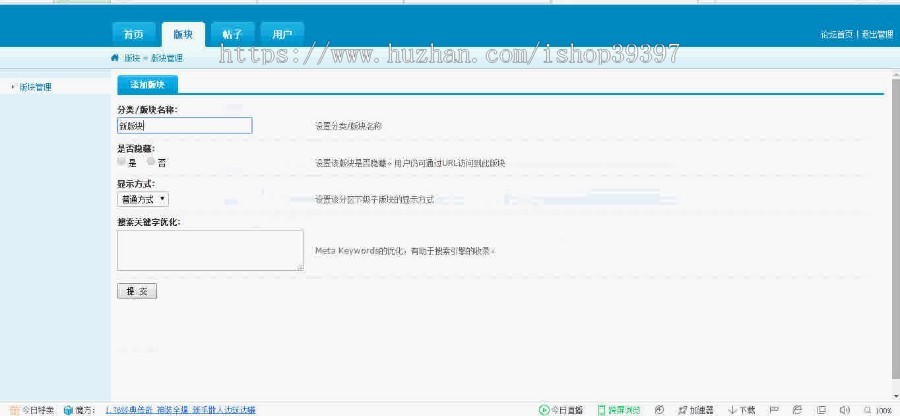The height and width of the screenshot is (416, 900).
Task: Click the 版块管理 breadcrumb text
Action: coord(166,59)
